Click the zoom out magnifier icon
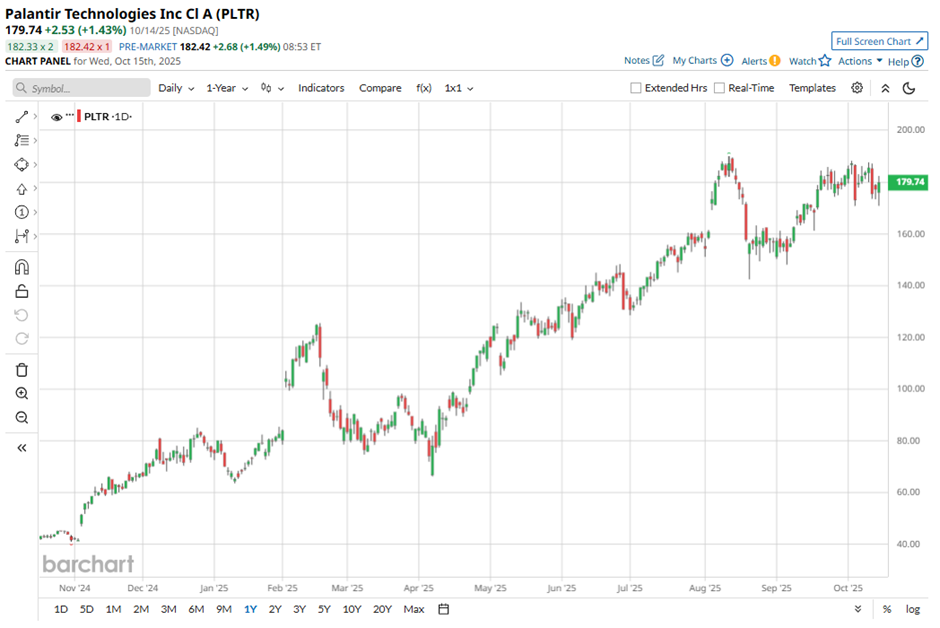The height and width of the screenshot is (628, 940). [x=21, y=418]
